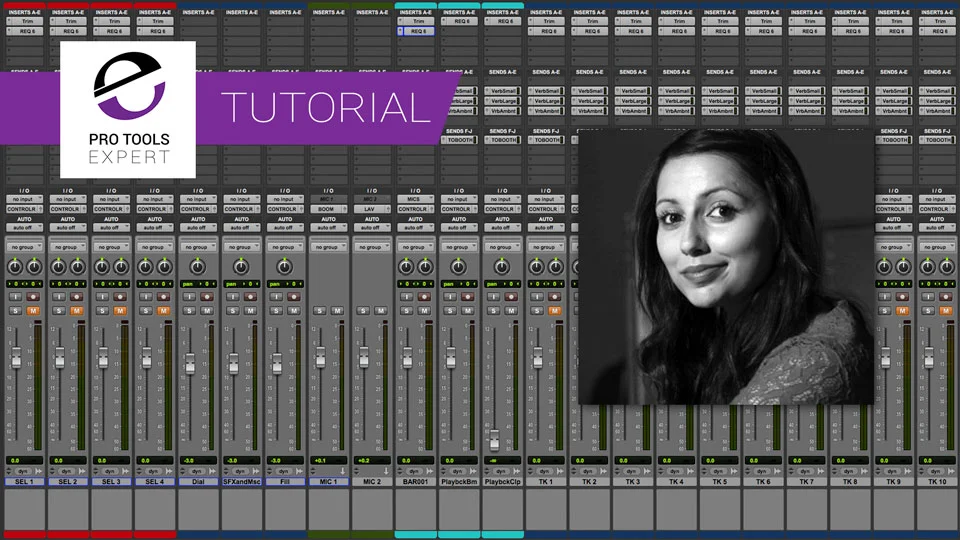960x540 pixels.
Task: Record-enable the BAR001 track
Action: tap(424, 297)
